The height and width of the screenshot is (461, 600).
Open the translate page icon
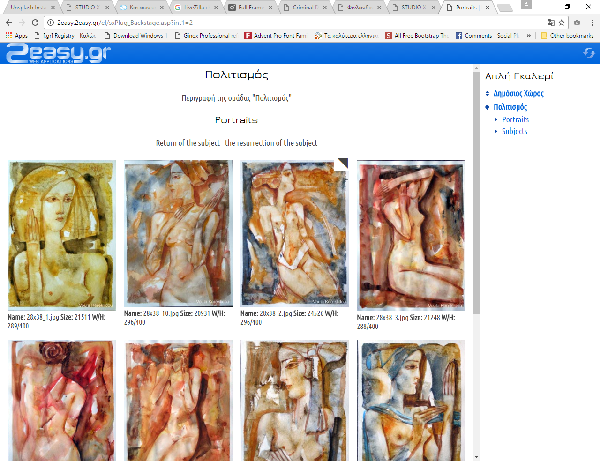(x=551, y=23)
